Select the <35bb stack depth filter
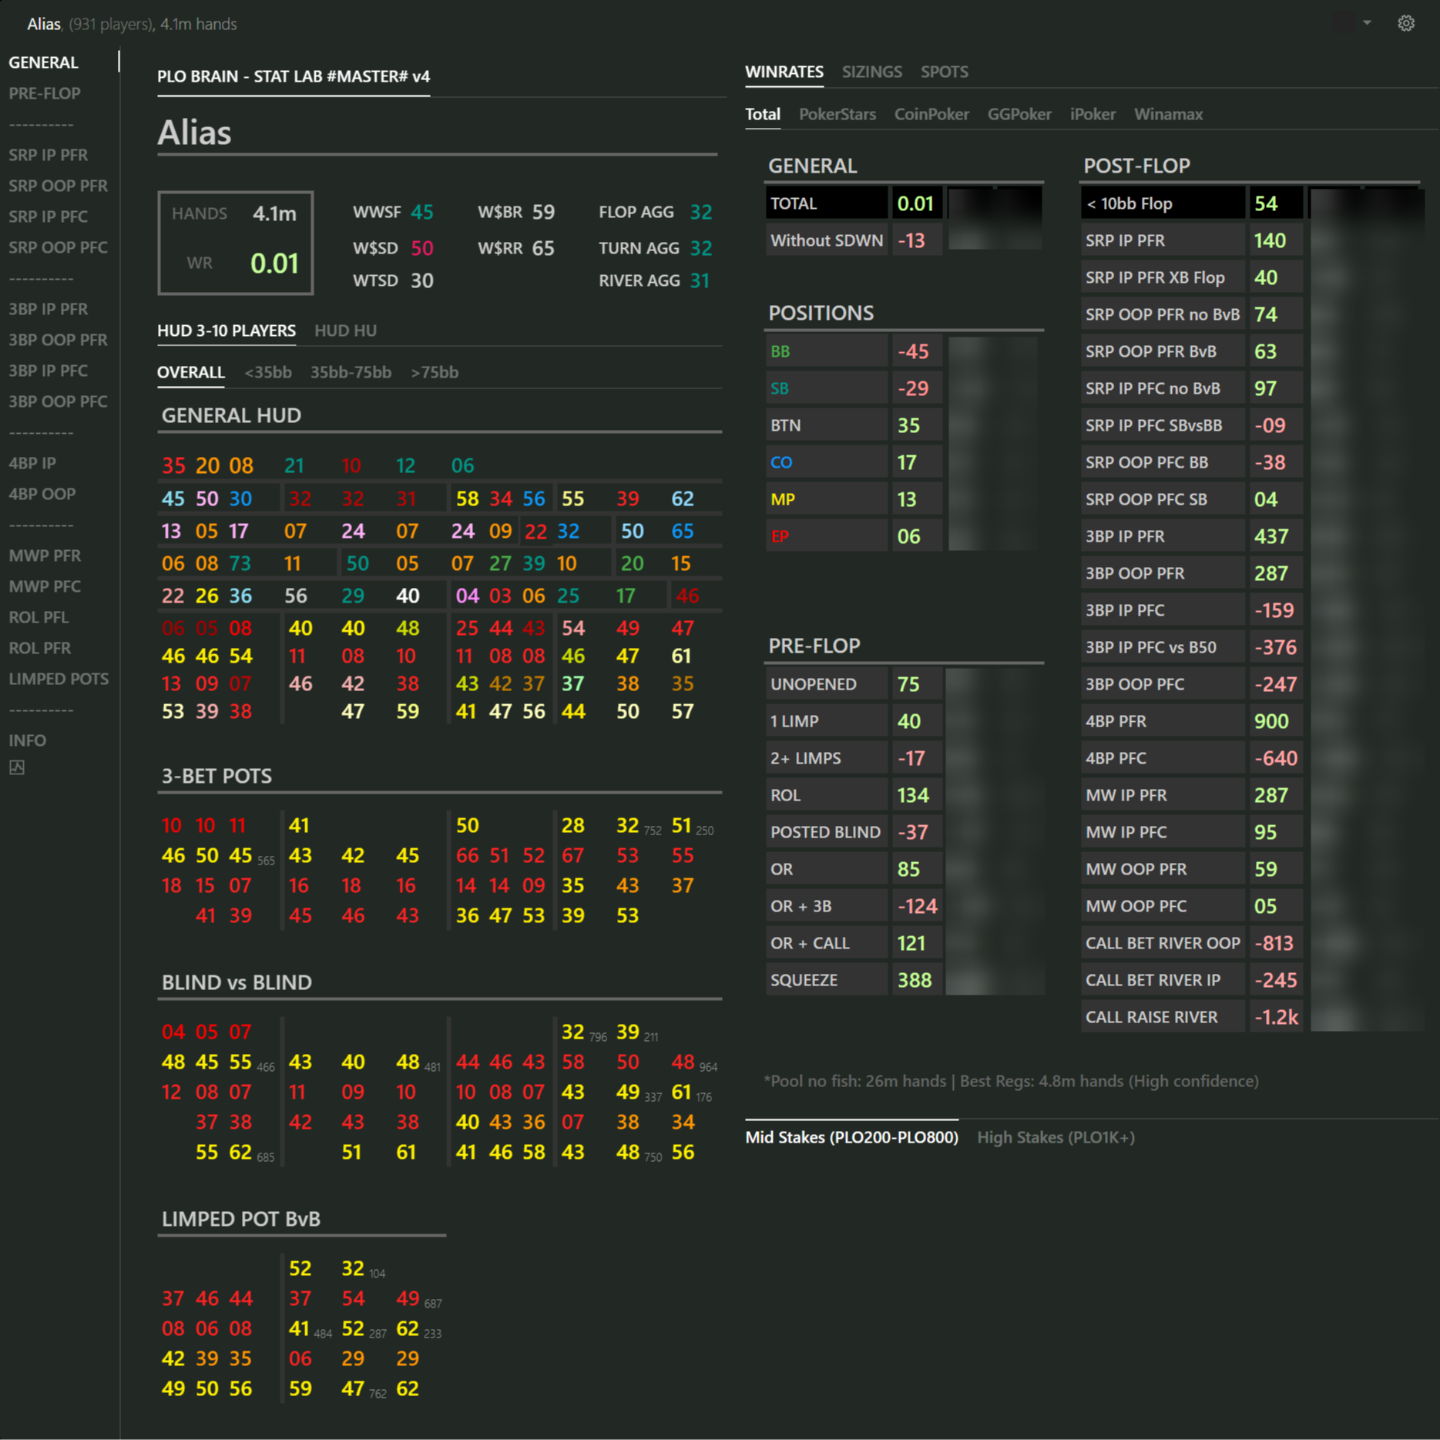 267,371
